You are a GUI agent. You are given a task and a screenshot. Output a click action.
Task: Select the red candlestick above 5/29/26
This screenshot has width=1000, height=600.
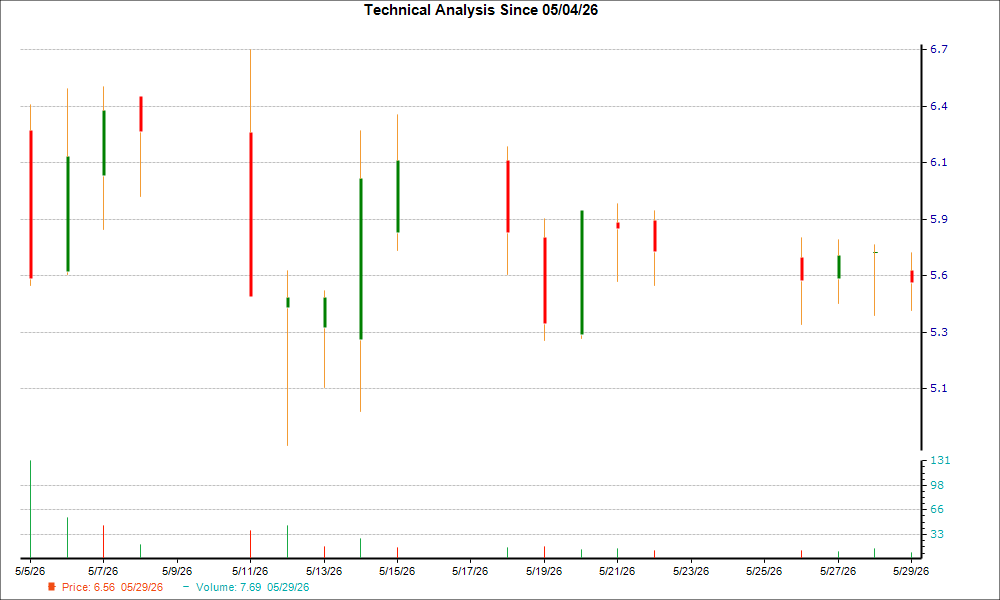(912, 277)
